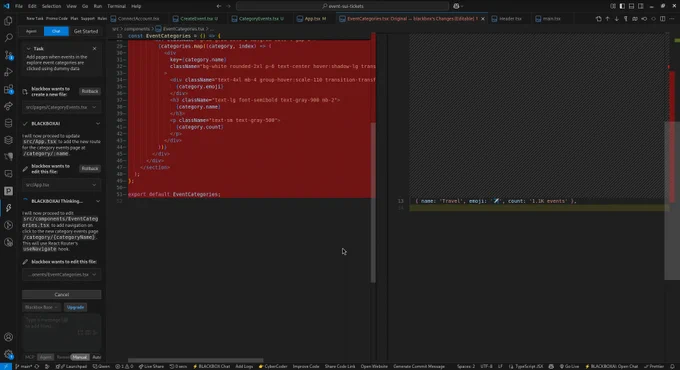Screen dimensions: 680x370
Task: Open the File menu
Action: pyautogui.click(x=19, y=6)
